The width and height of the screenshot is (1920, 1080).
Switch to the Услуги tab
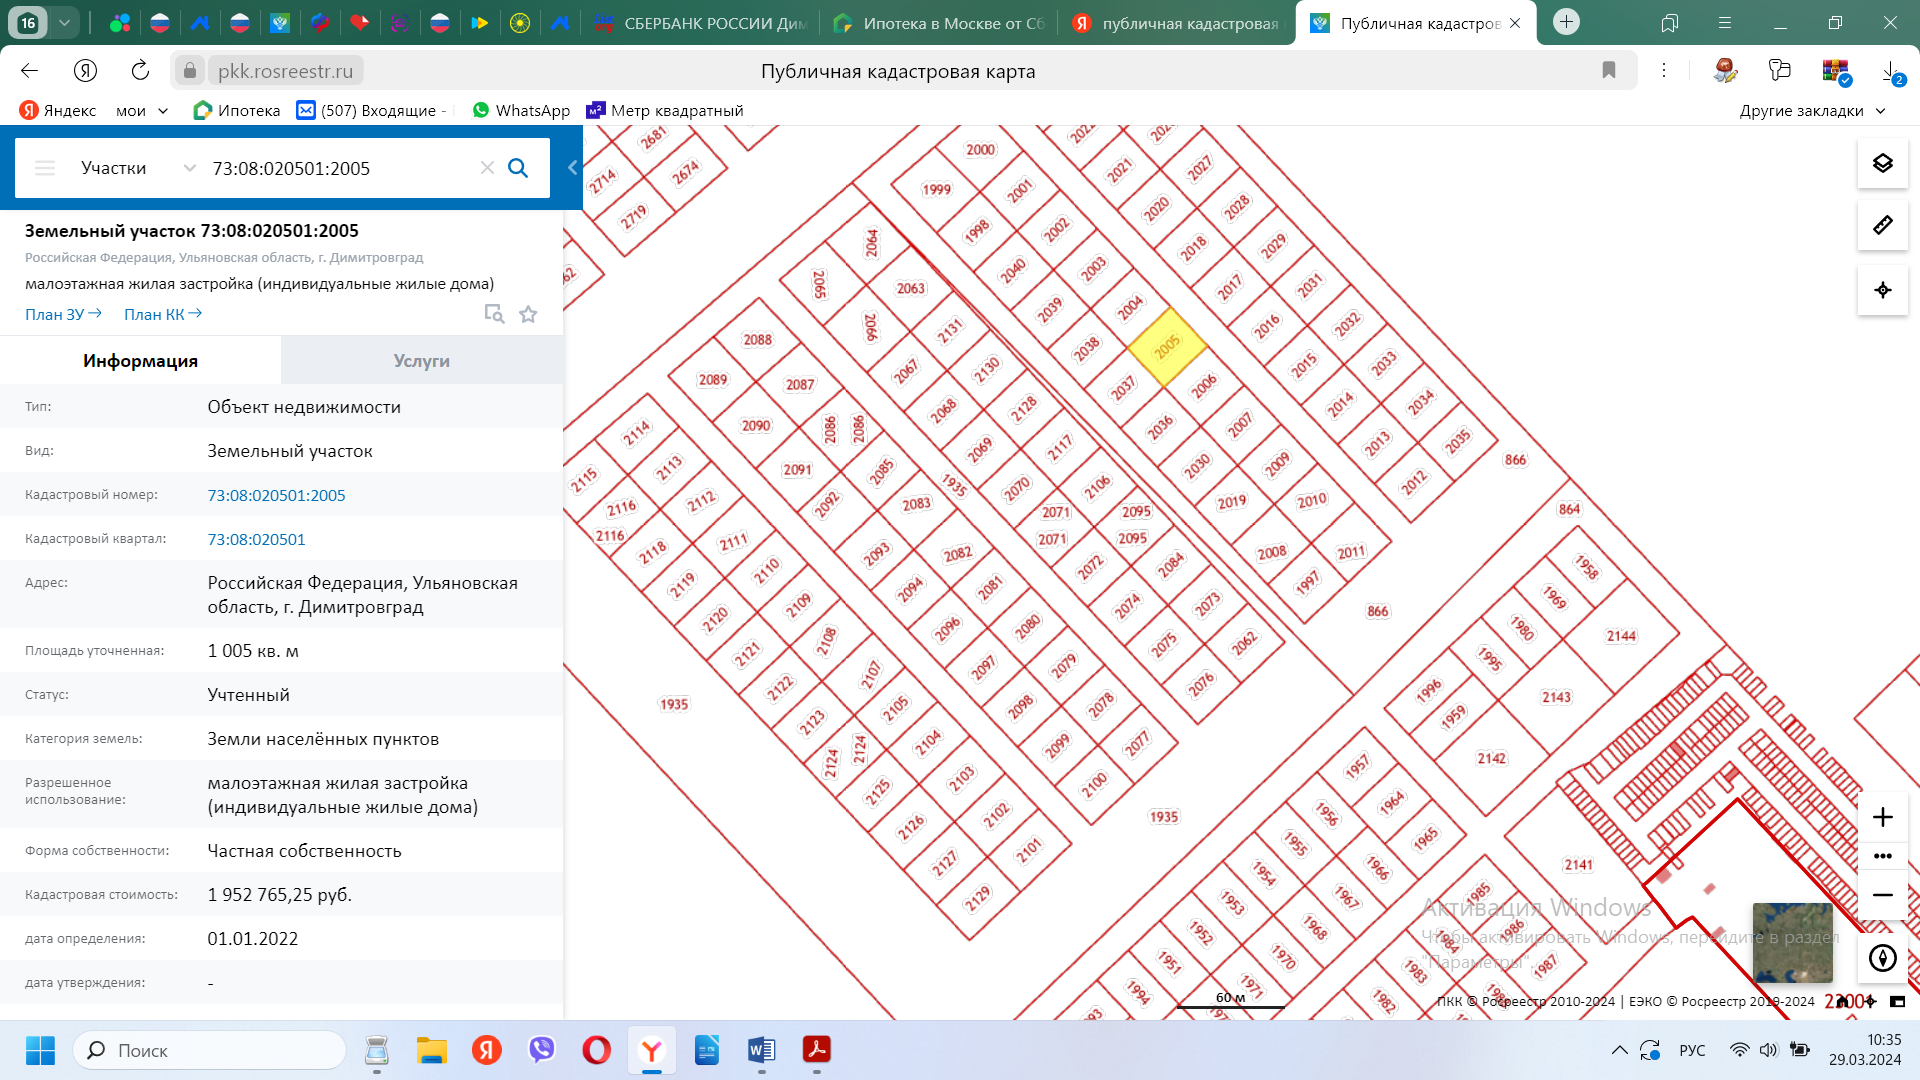click(421, 361)
